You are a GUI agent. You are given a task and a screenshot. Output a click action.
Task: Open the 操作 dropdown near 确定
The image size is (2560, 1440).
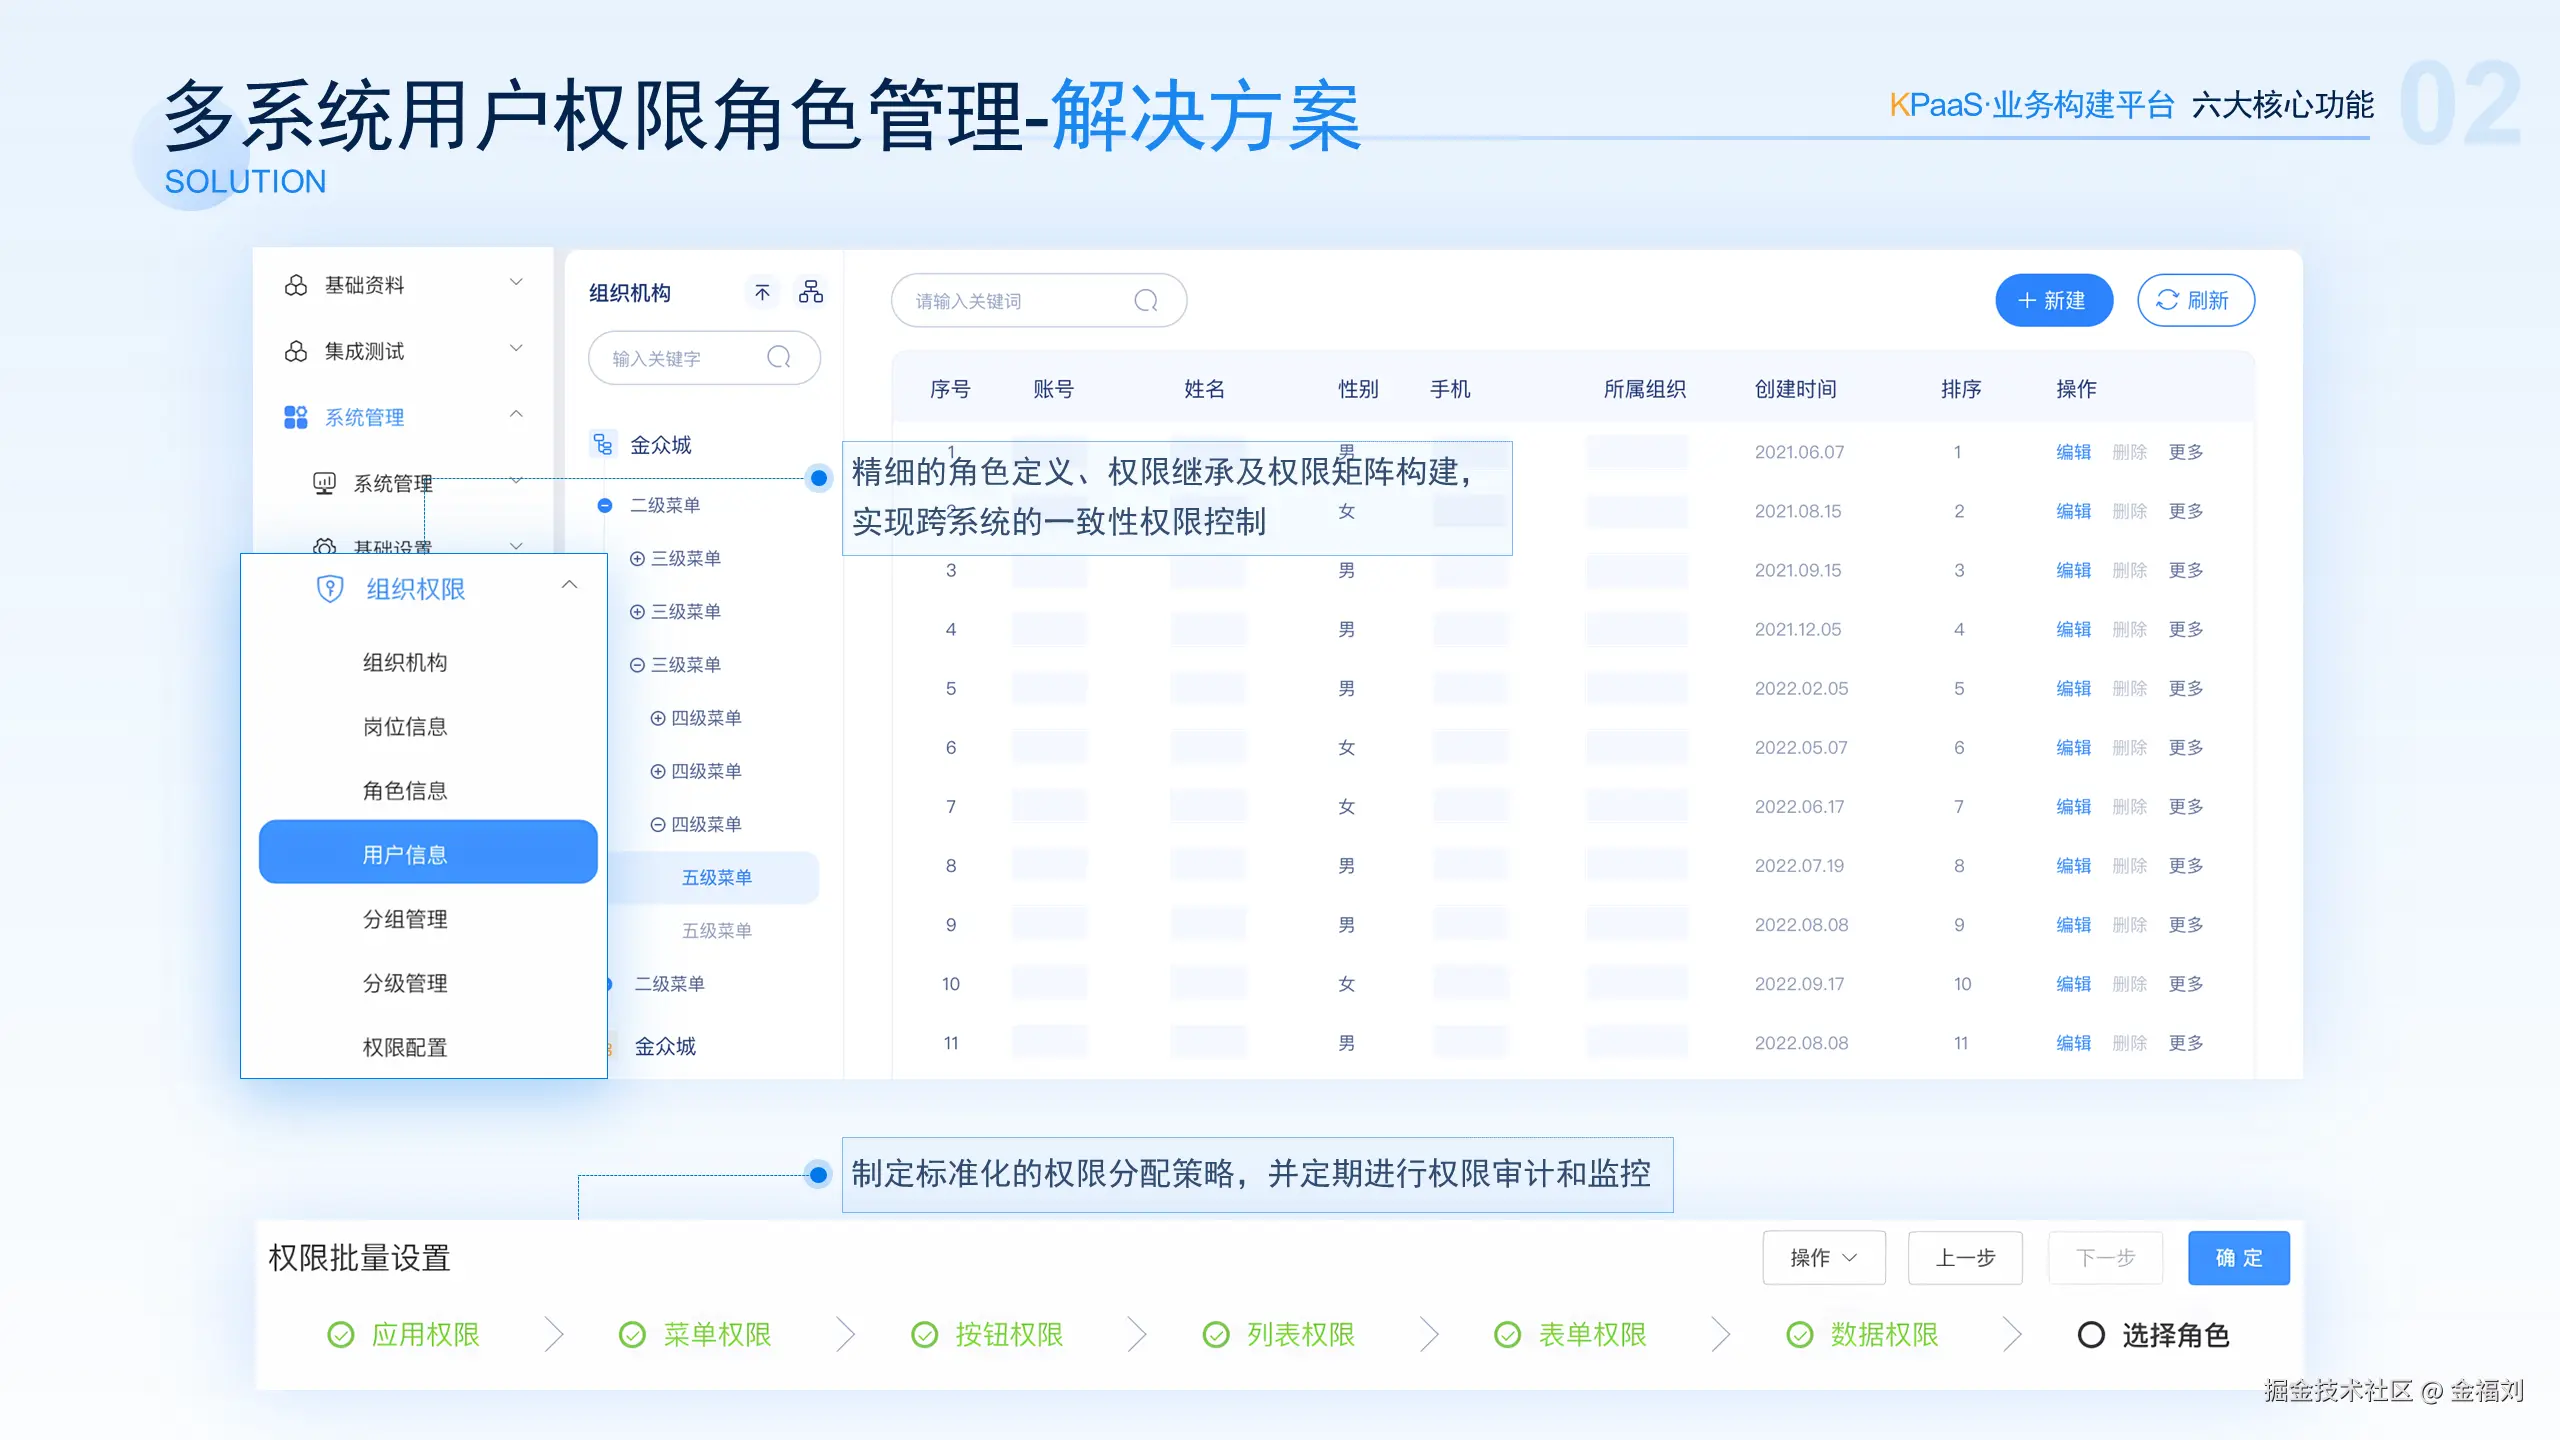1824,1257
